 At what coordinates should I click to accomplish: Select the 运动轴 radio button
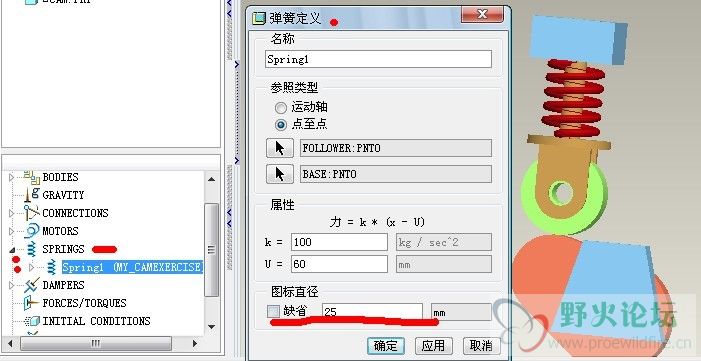click(281, 108)
